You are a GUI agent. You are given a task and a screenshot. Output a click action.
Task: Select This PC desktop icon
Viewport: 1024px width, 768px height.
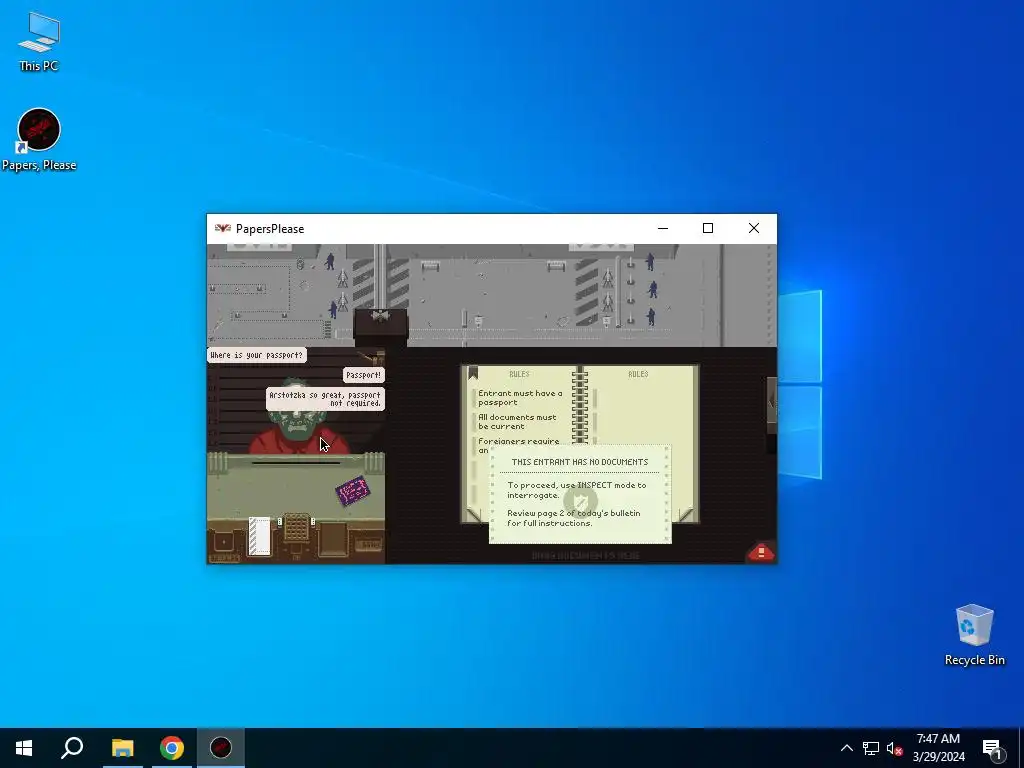coord(39,41)
